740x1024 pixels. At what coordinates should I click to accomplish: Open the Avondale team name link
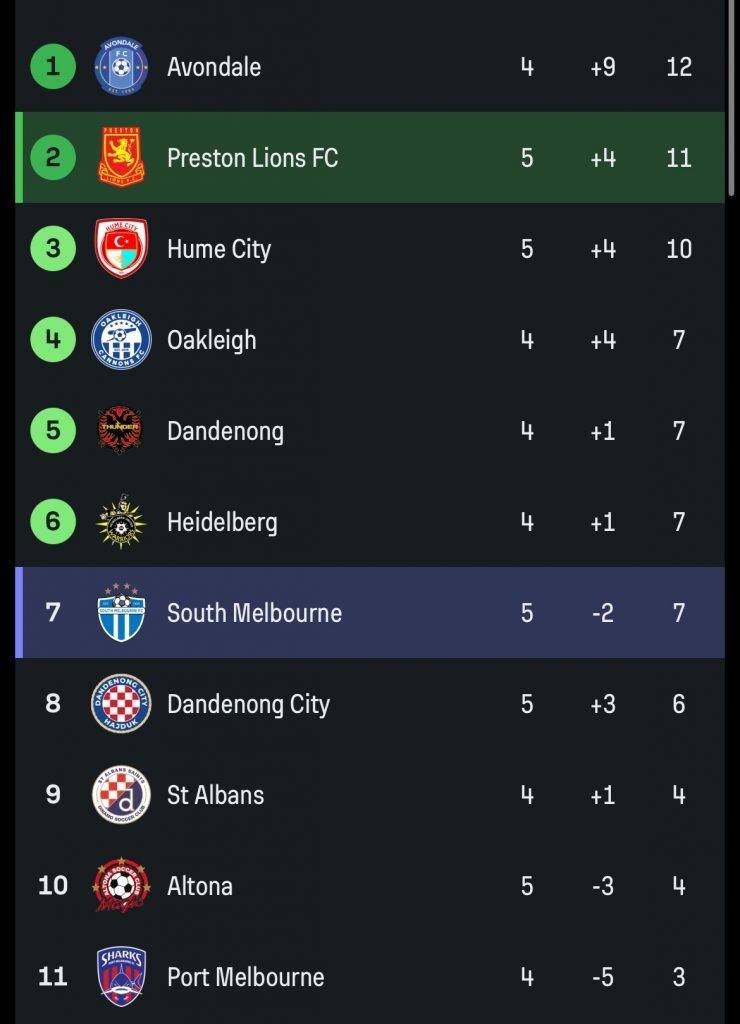[214, 67]
